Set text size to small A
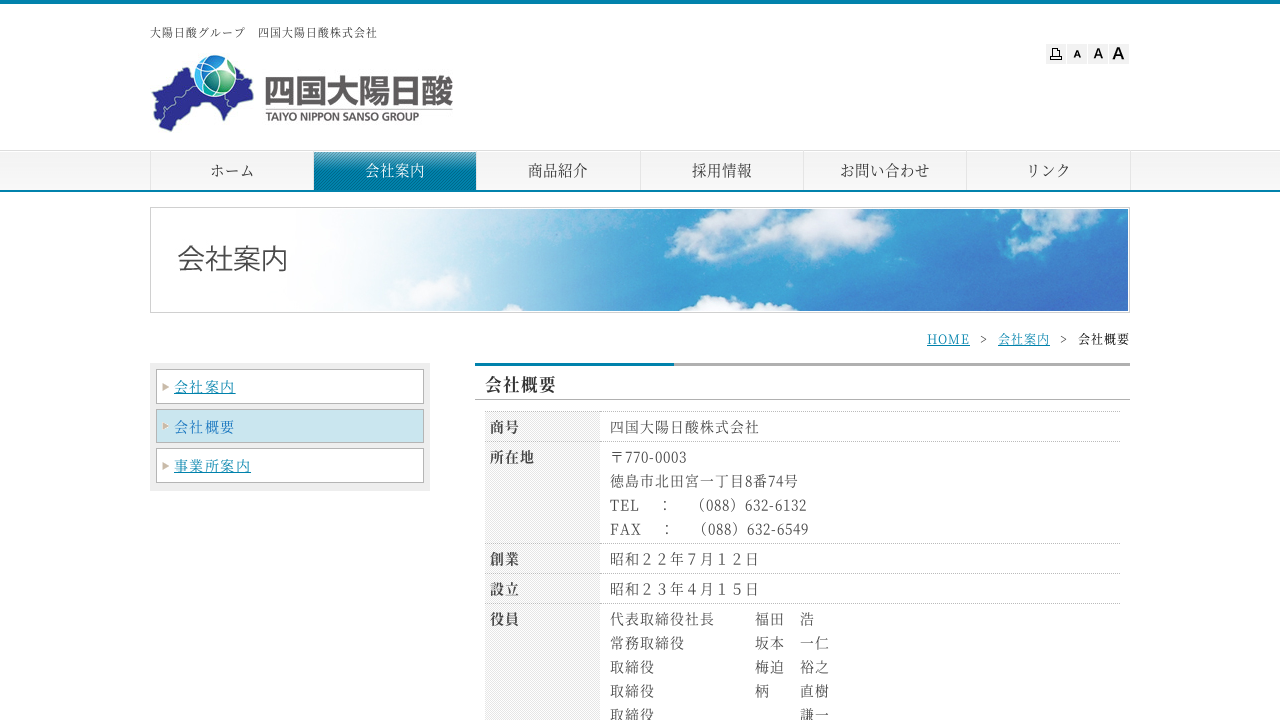The image size is (1280, 720). [1077, 54]
